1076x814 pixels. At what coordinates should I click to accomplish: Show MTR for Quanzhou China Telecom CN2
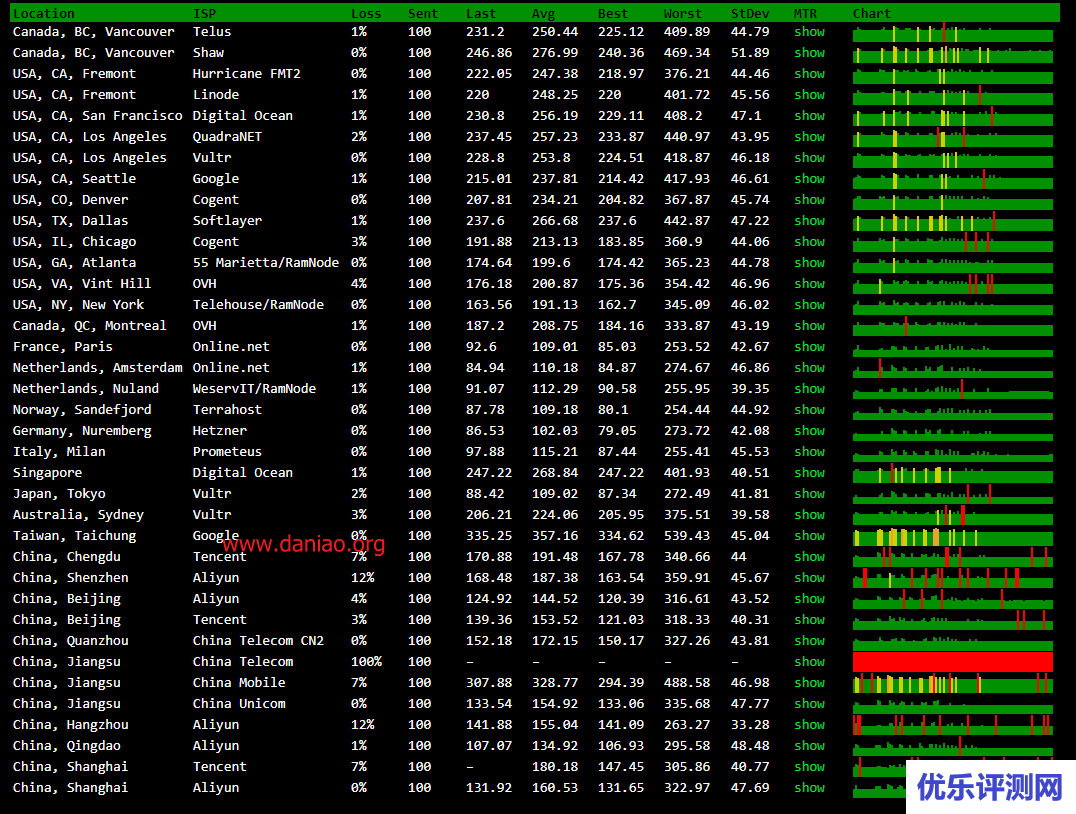point(809,641)
